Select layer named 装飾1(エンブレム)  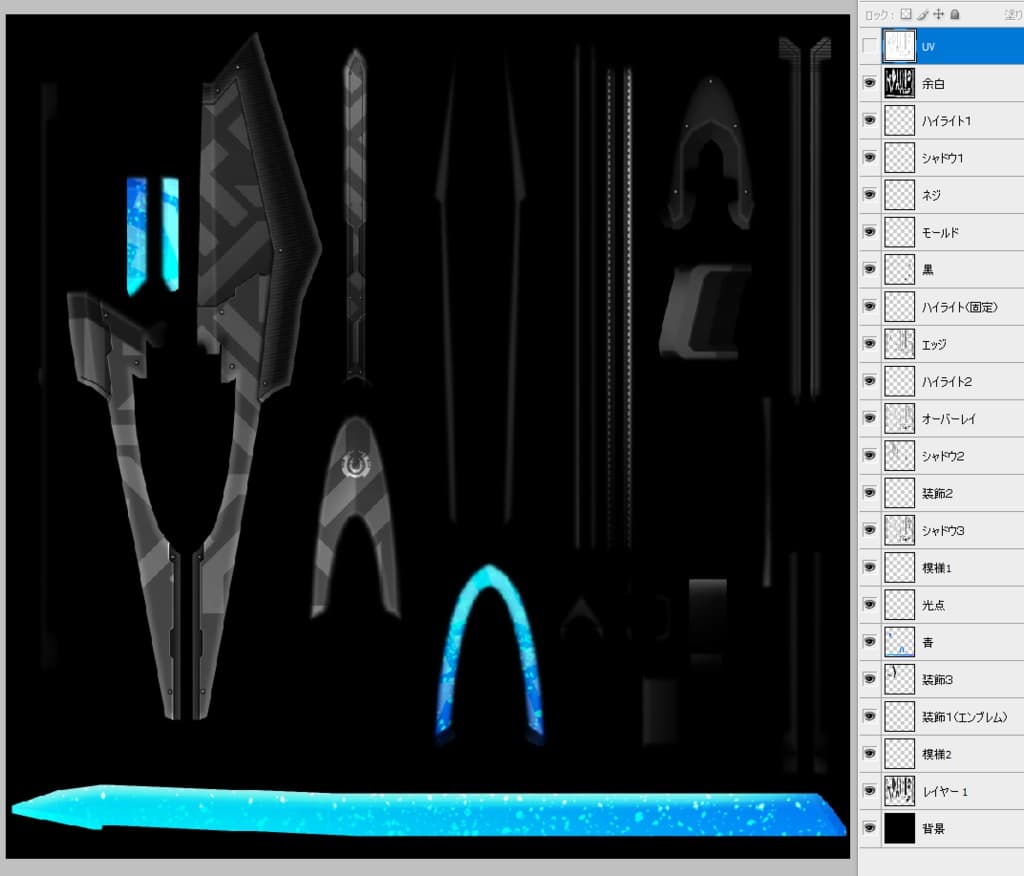point(965,717)
